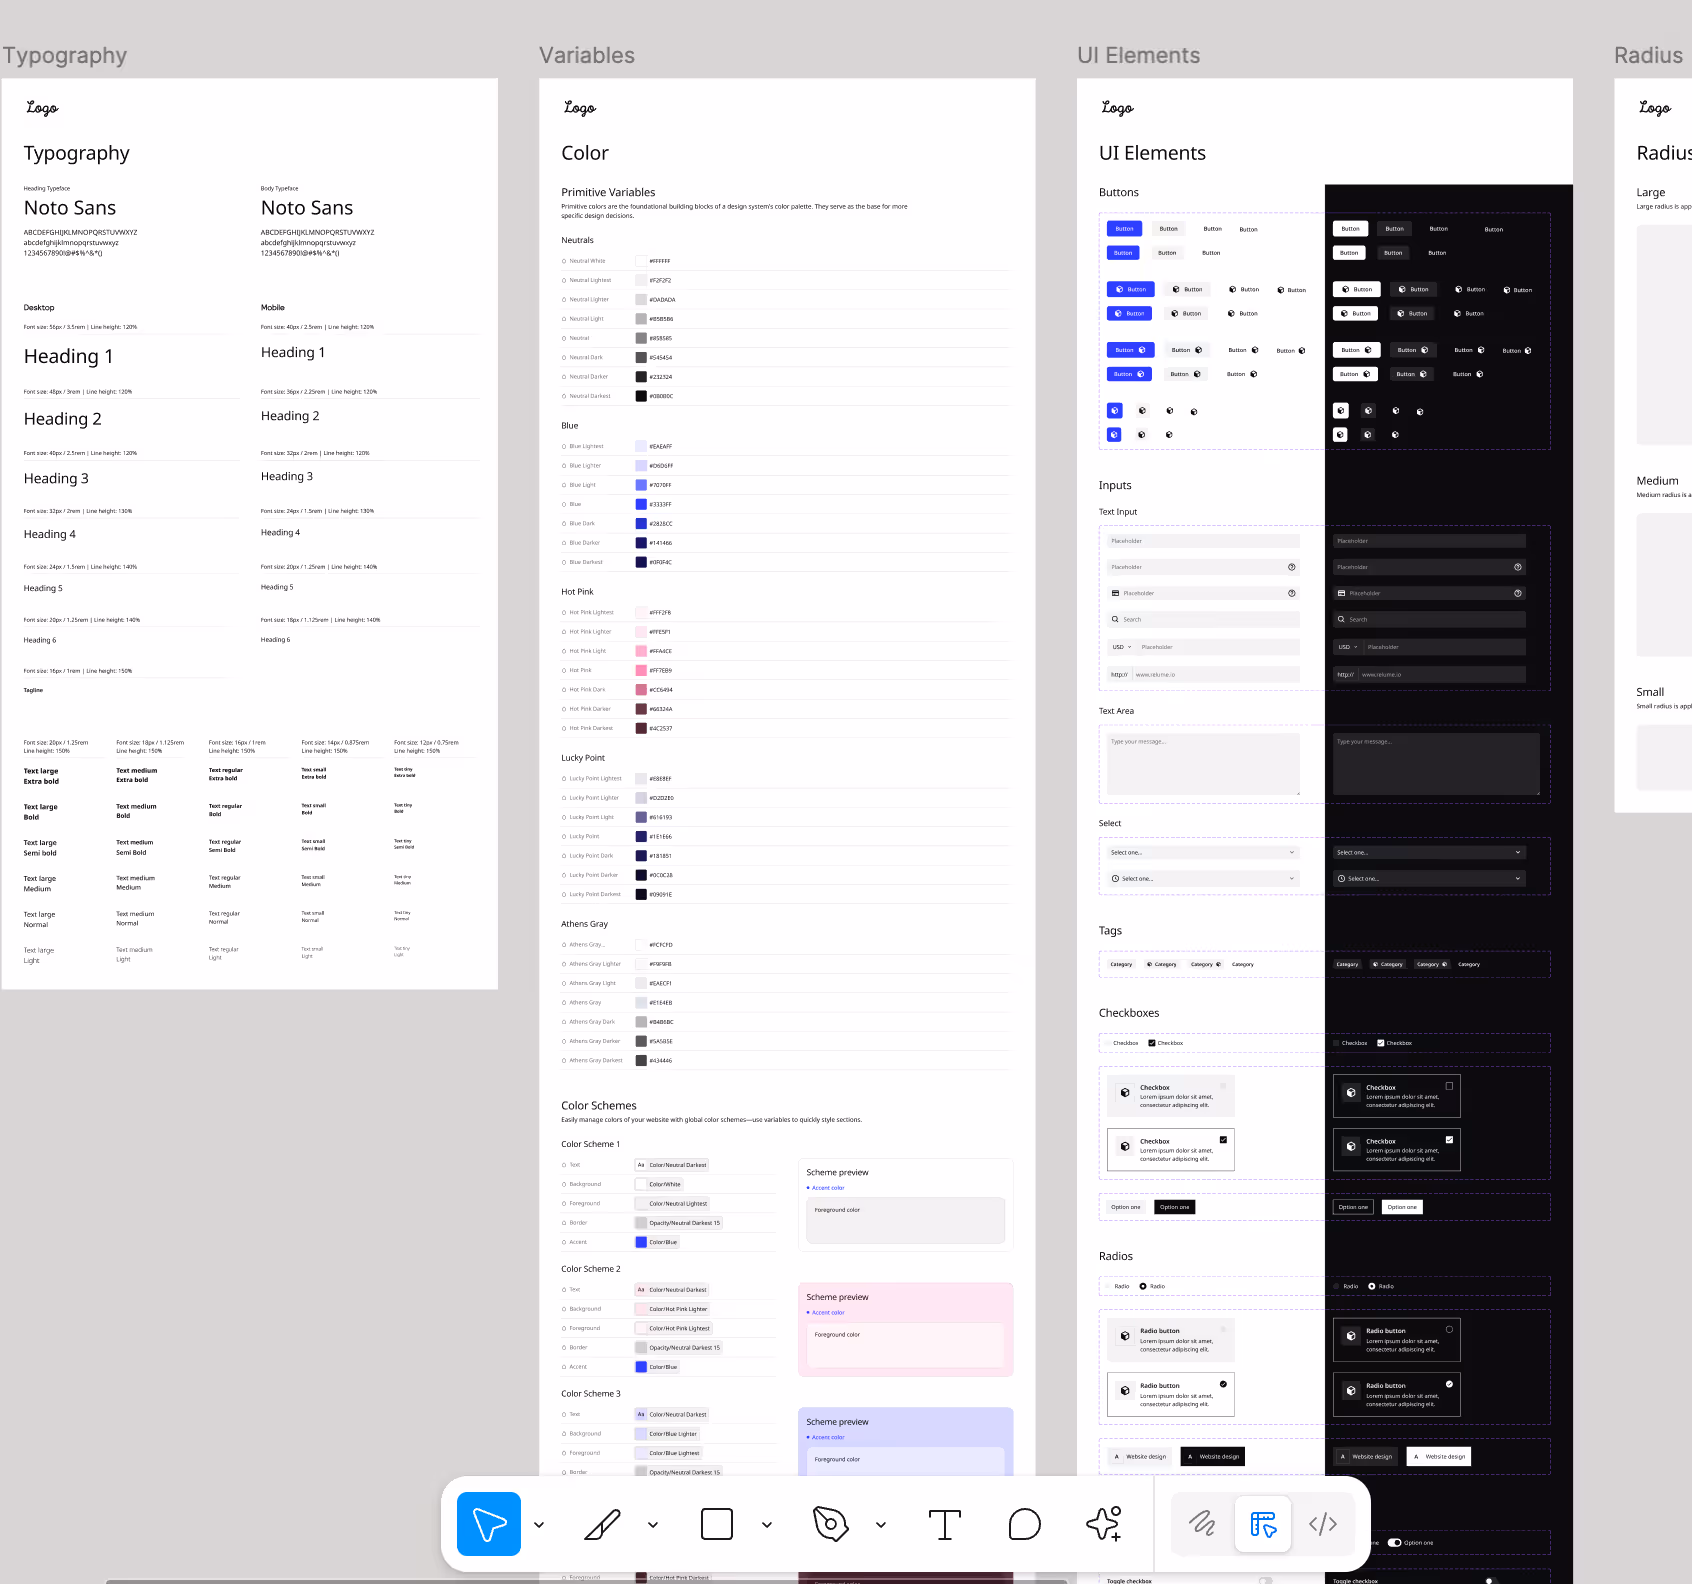1692x1584 pixels.
Task: Toggle the checked inline checkbox on the light side
Action: point(1152,1043)
